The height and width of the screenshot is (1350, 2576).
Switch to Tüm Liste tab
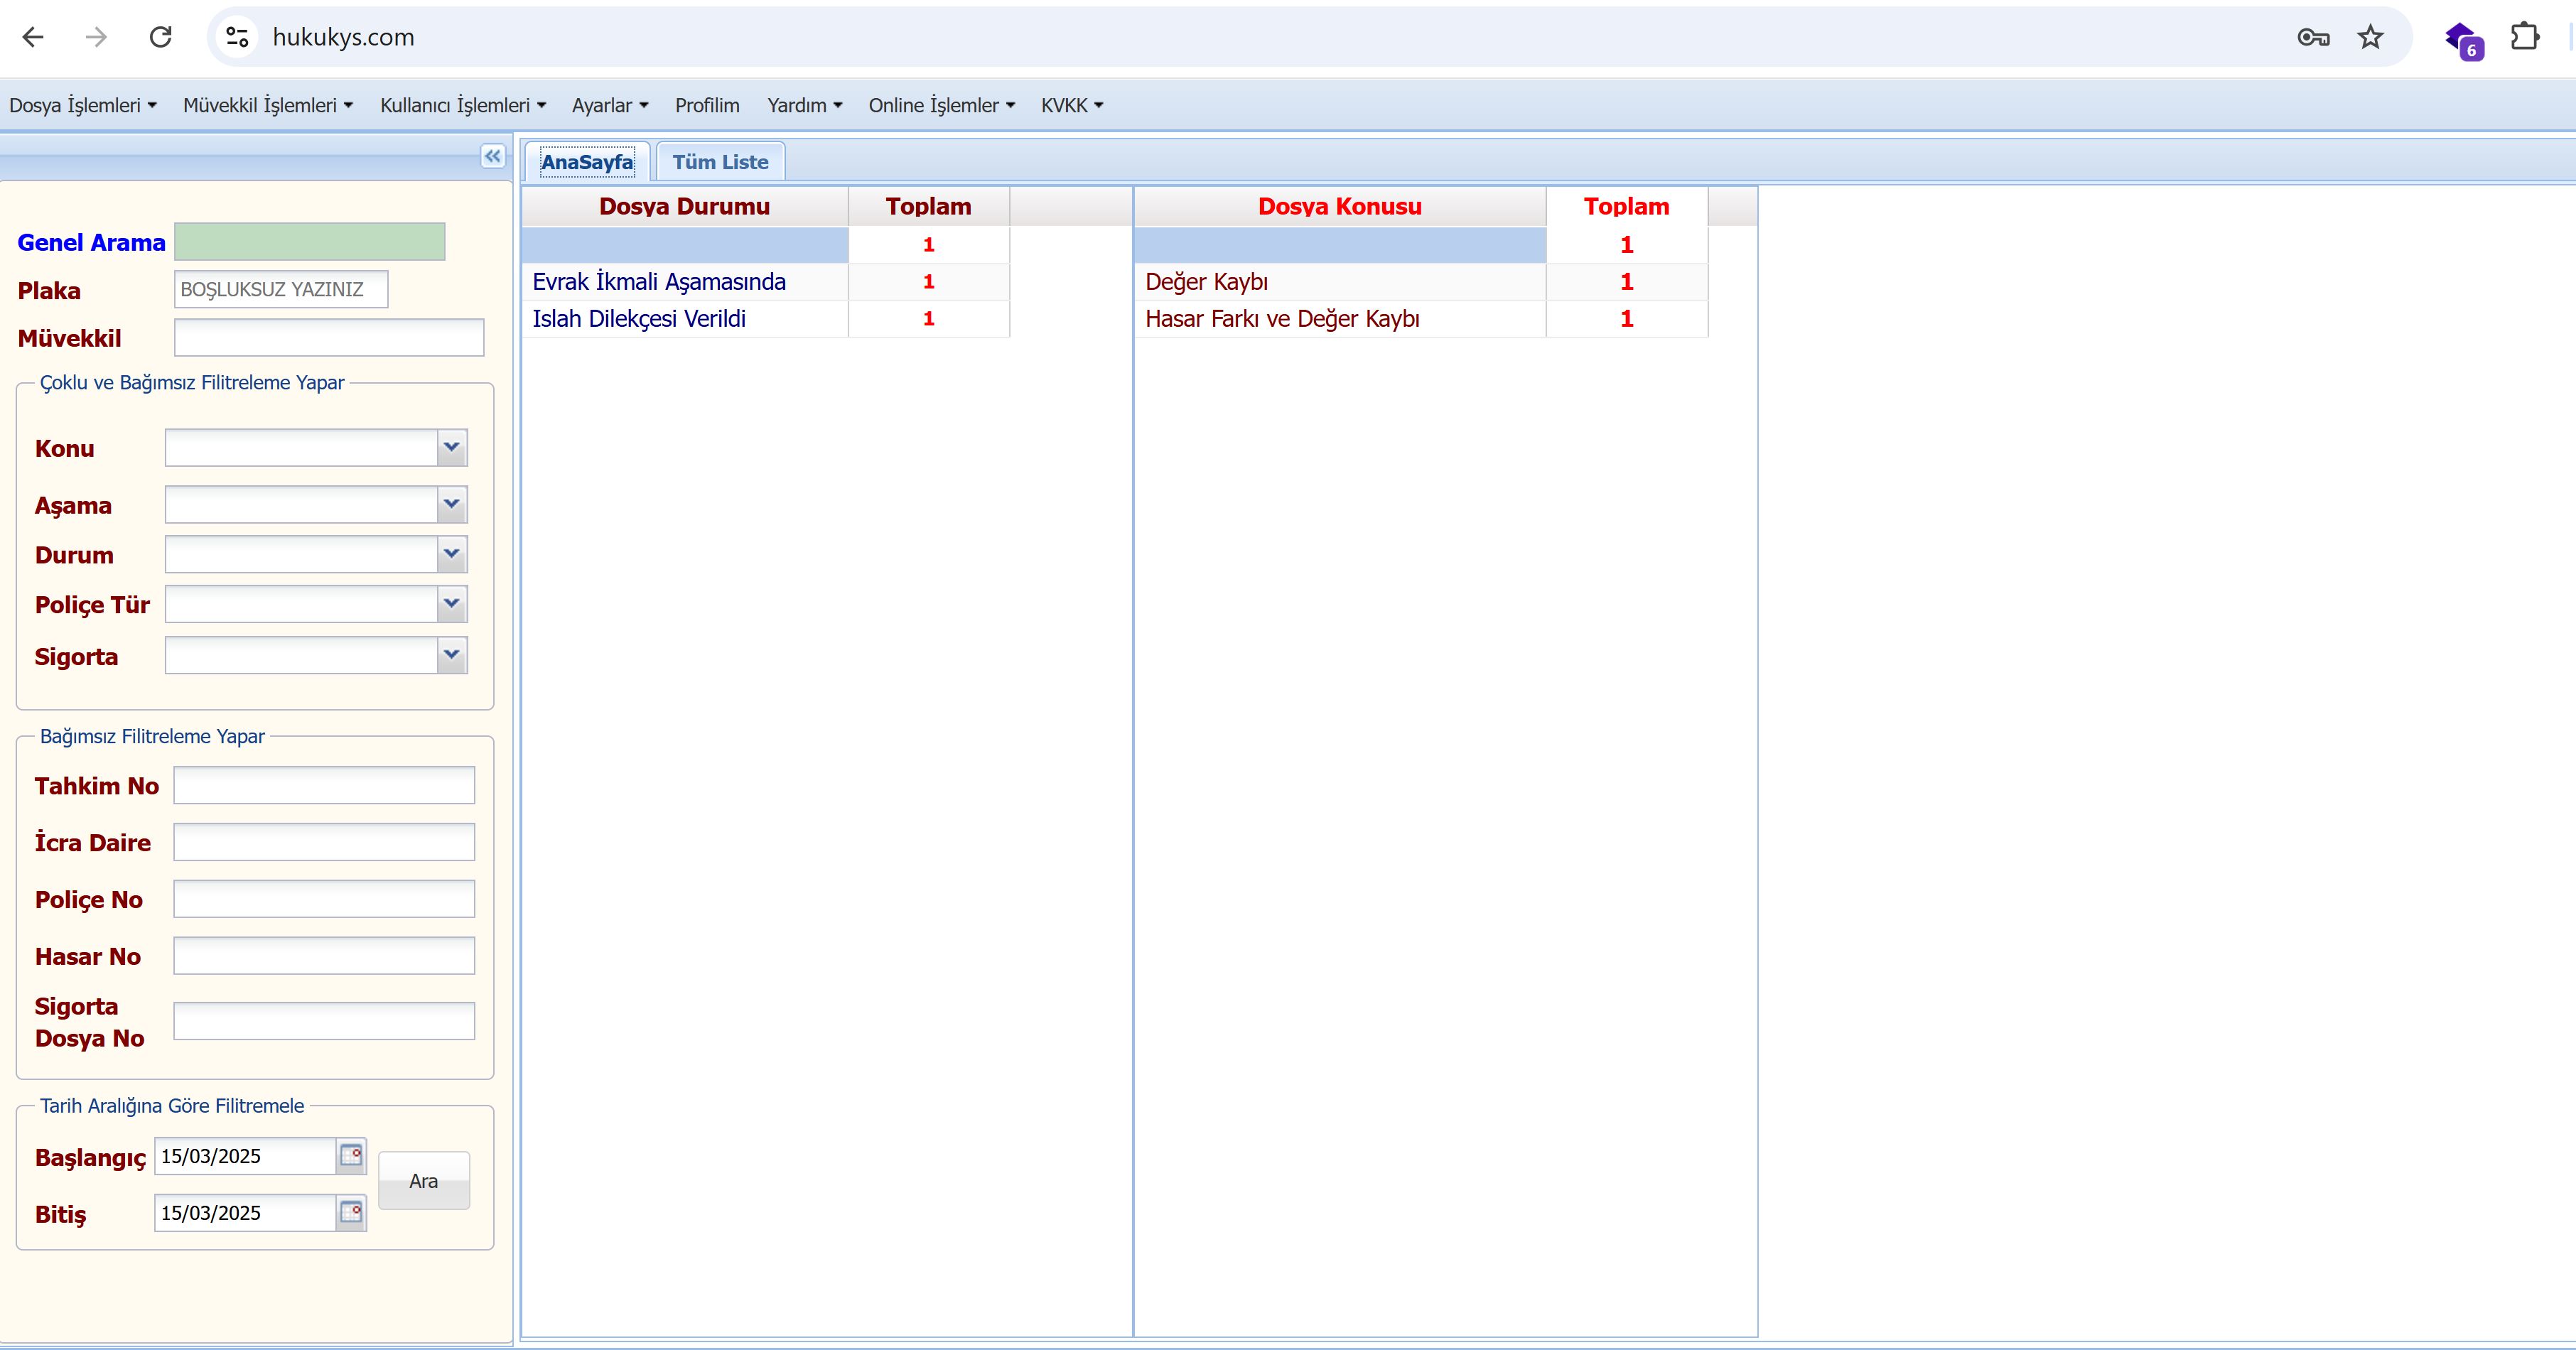(720, 162)
